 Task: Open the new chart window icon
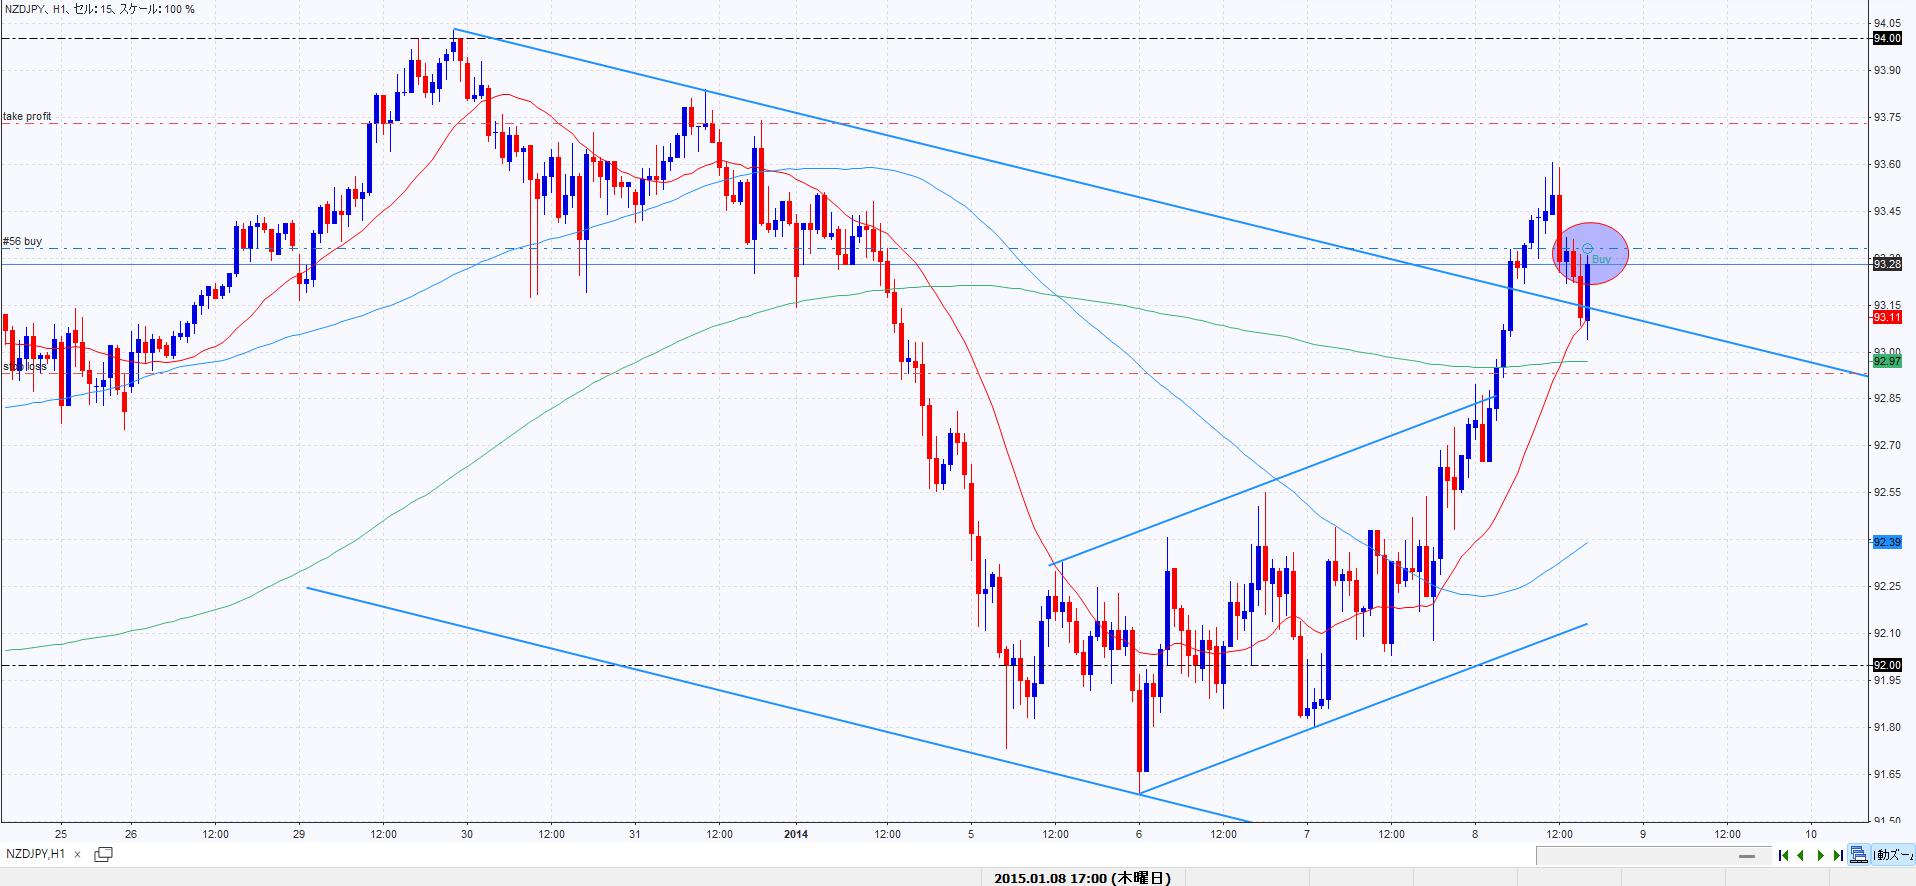(x=103, y=854)
